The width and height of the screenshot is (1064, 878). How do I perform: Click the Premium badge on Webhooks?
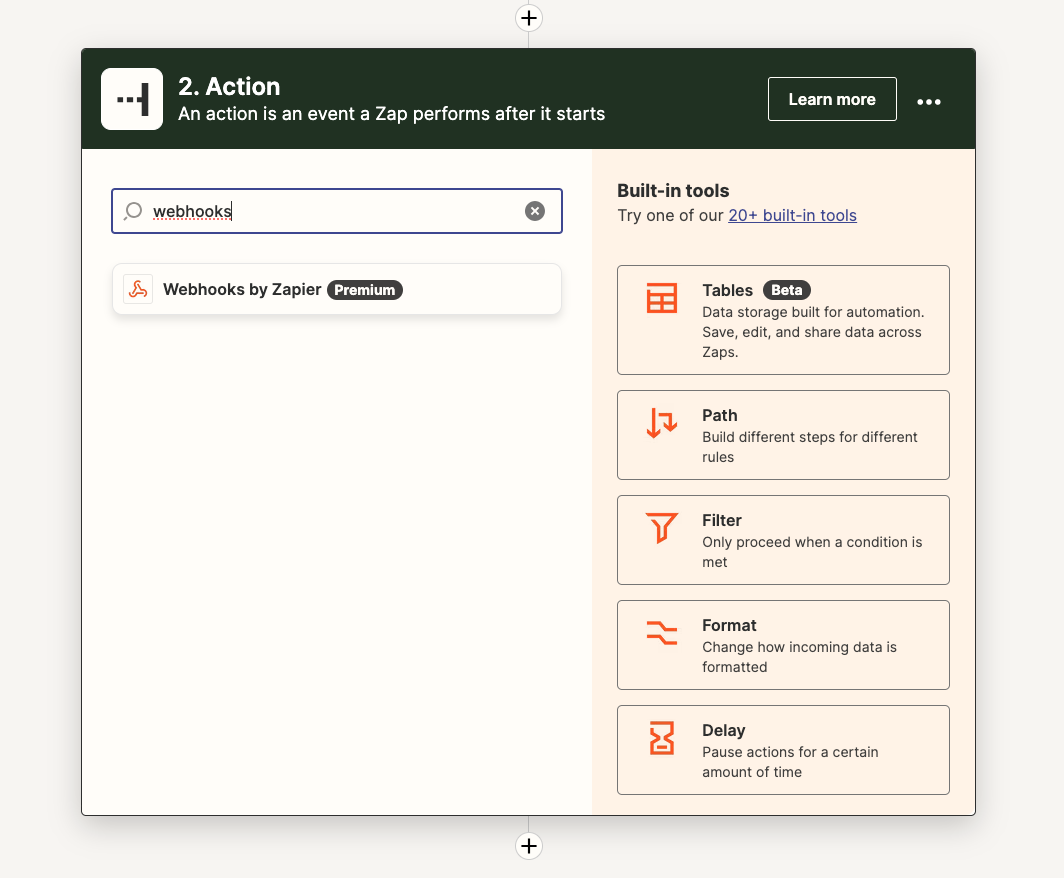point(364,290)
